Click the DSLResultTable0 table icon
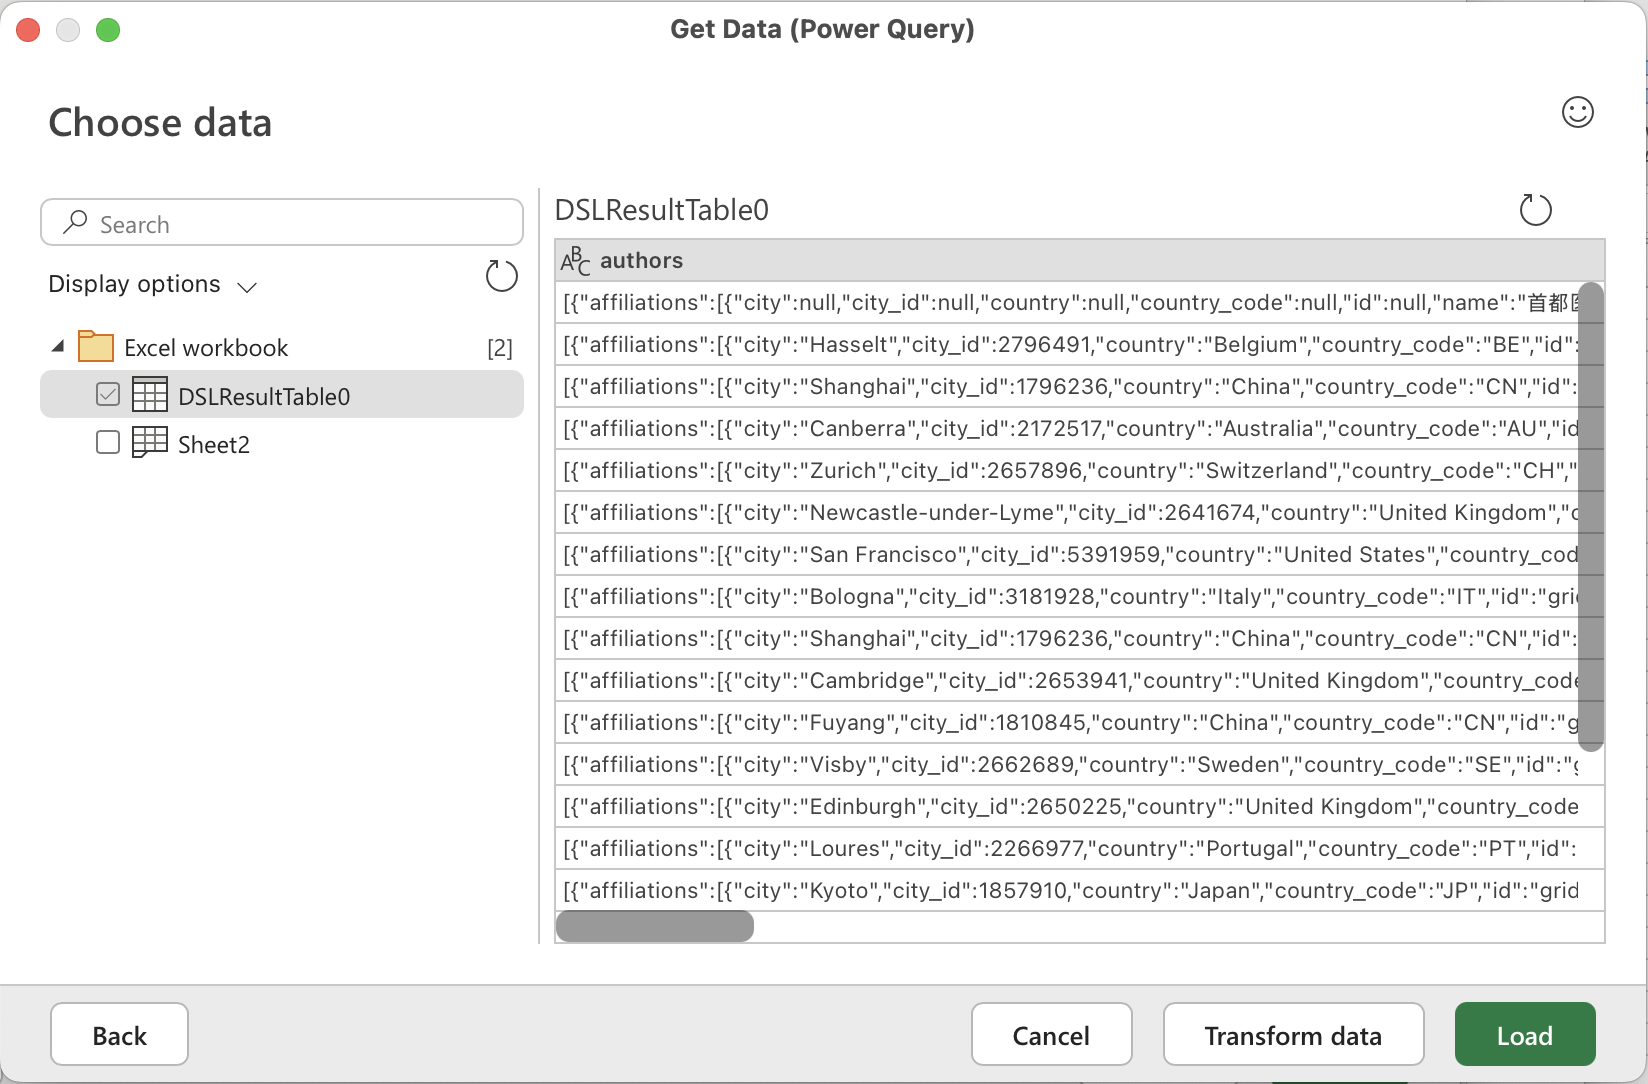Image resolution: width=1648 pixels, height=1084 pixels. click(150, 394)
